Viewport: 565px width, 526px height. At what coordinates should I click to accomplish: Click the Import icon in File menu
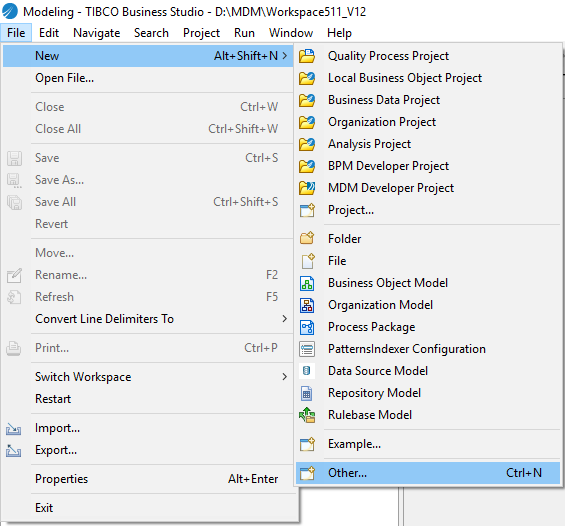(x=14, y=429)
